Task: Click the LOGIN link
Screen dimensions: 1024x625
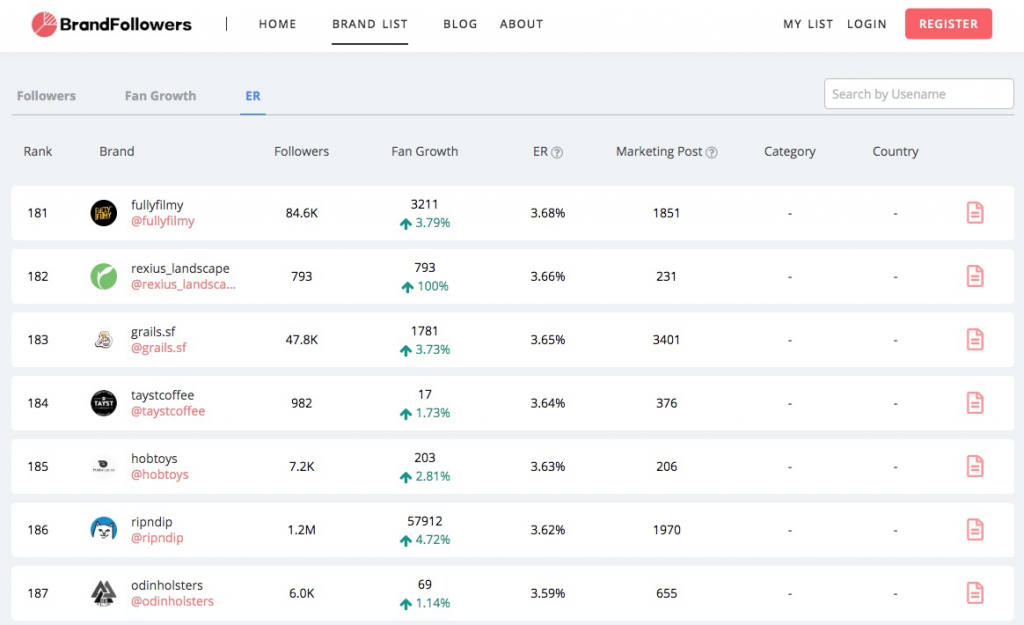Action: point(867,24)
